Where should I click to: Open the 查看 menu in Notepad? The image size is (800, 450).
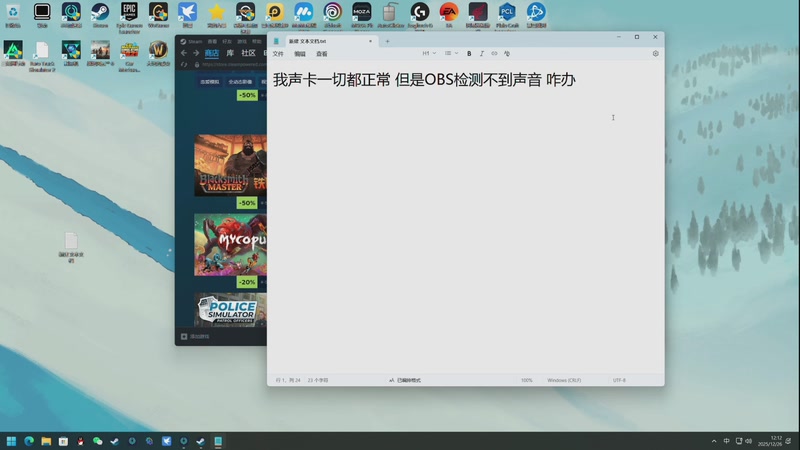point(322,54)
